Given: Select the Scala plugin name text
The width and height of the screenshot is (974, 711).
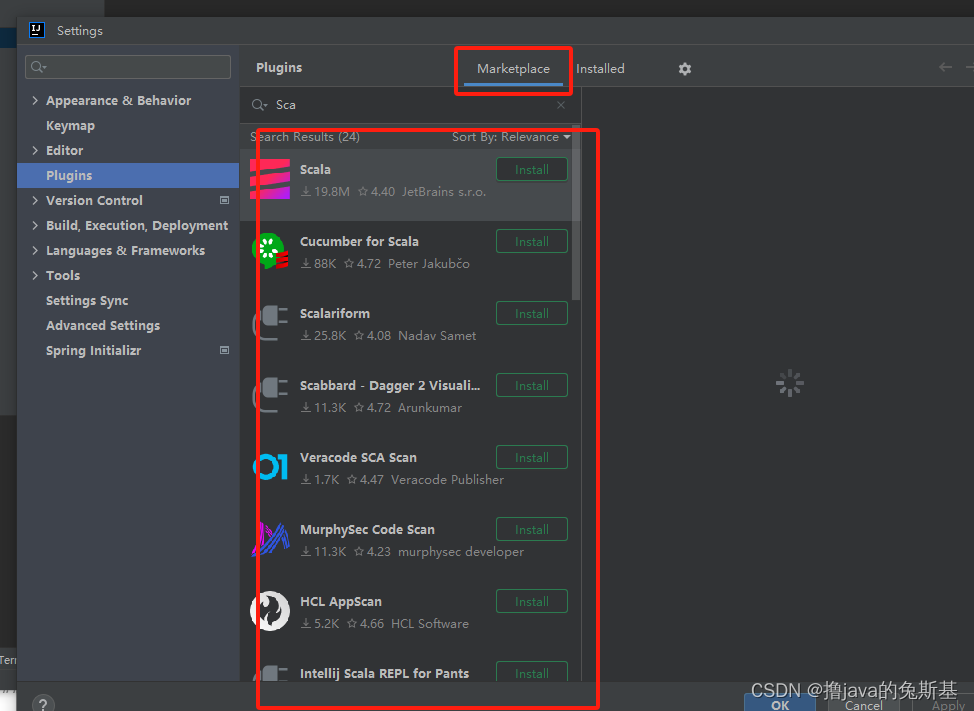Looking at the screenshot, I should pyautogui.click(x=315, y=170).
